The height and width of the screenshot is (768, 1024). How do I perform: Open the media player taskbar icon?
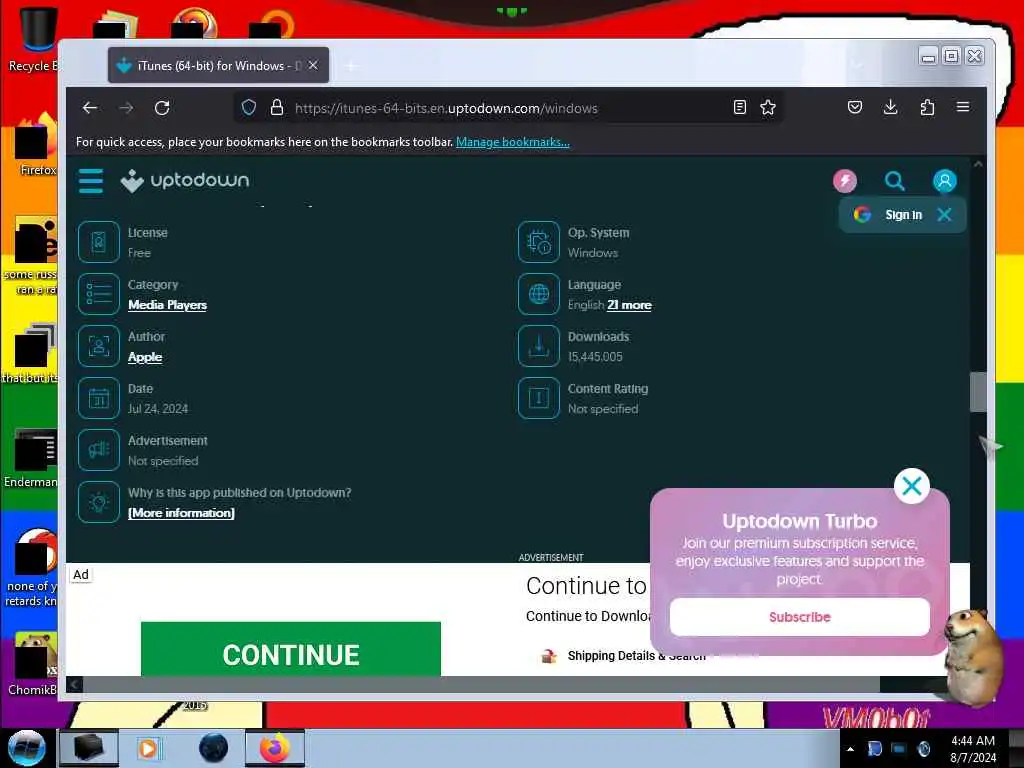148,748
